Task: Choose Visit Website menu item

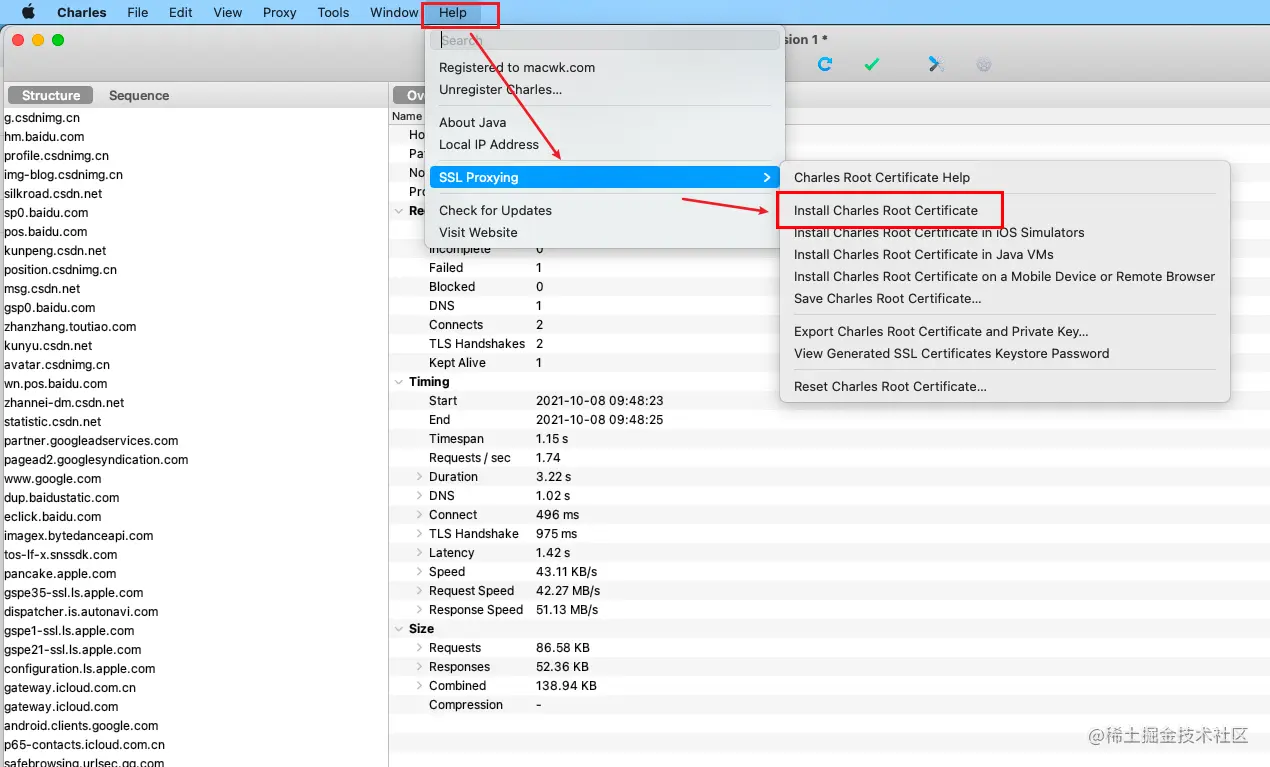Action: click(478, 232)
